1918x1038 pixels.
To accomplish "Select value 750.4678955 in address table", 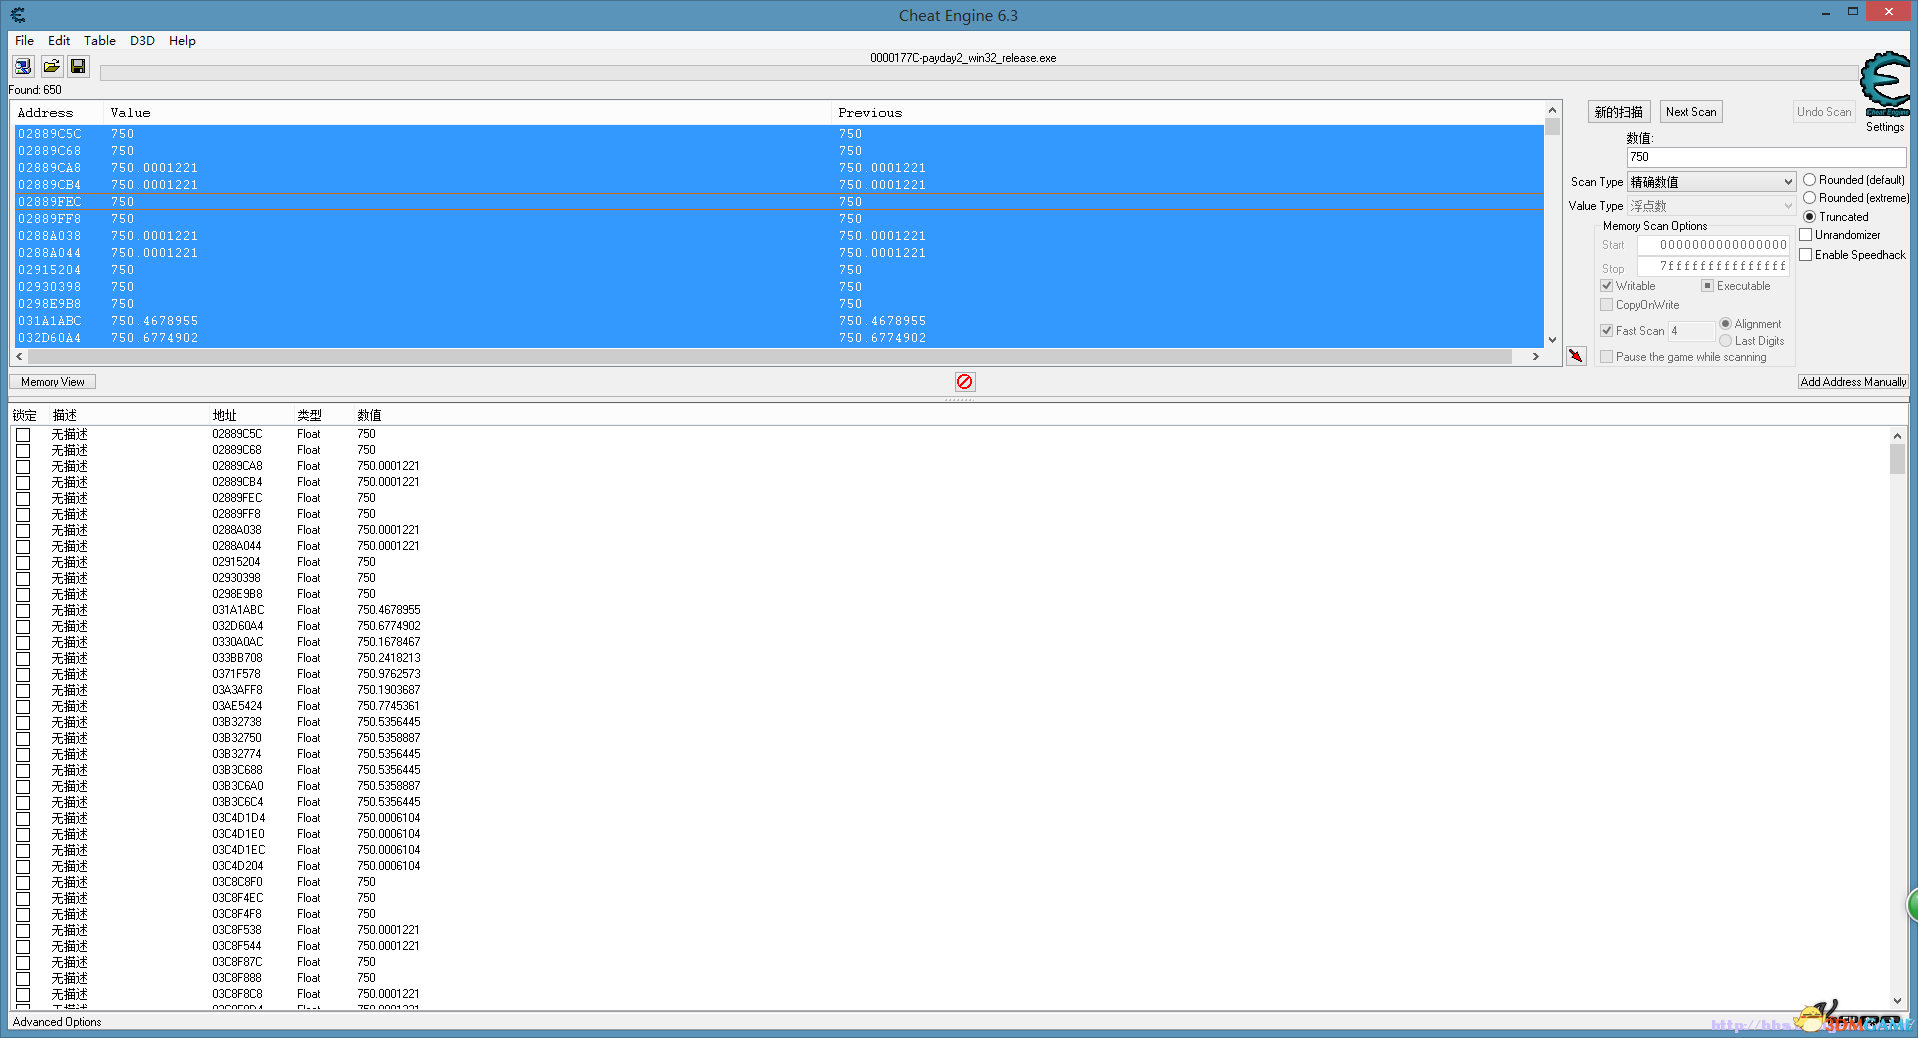I will click(x=389, y=610).
